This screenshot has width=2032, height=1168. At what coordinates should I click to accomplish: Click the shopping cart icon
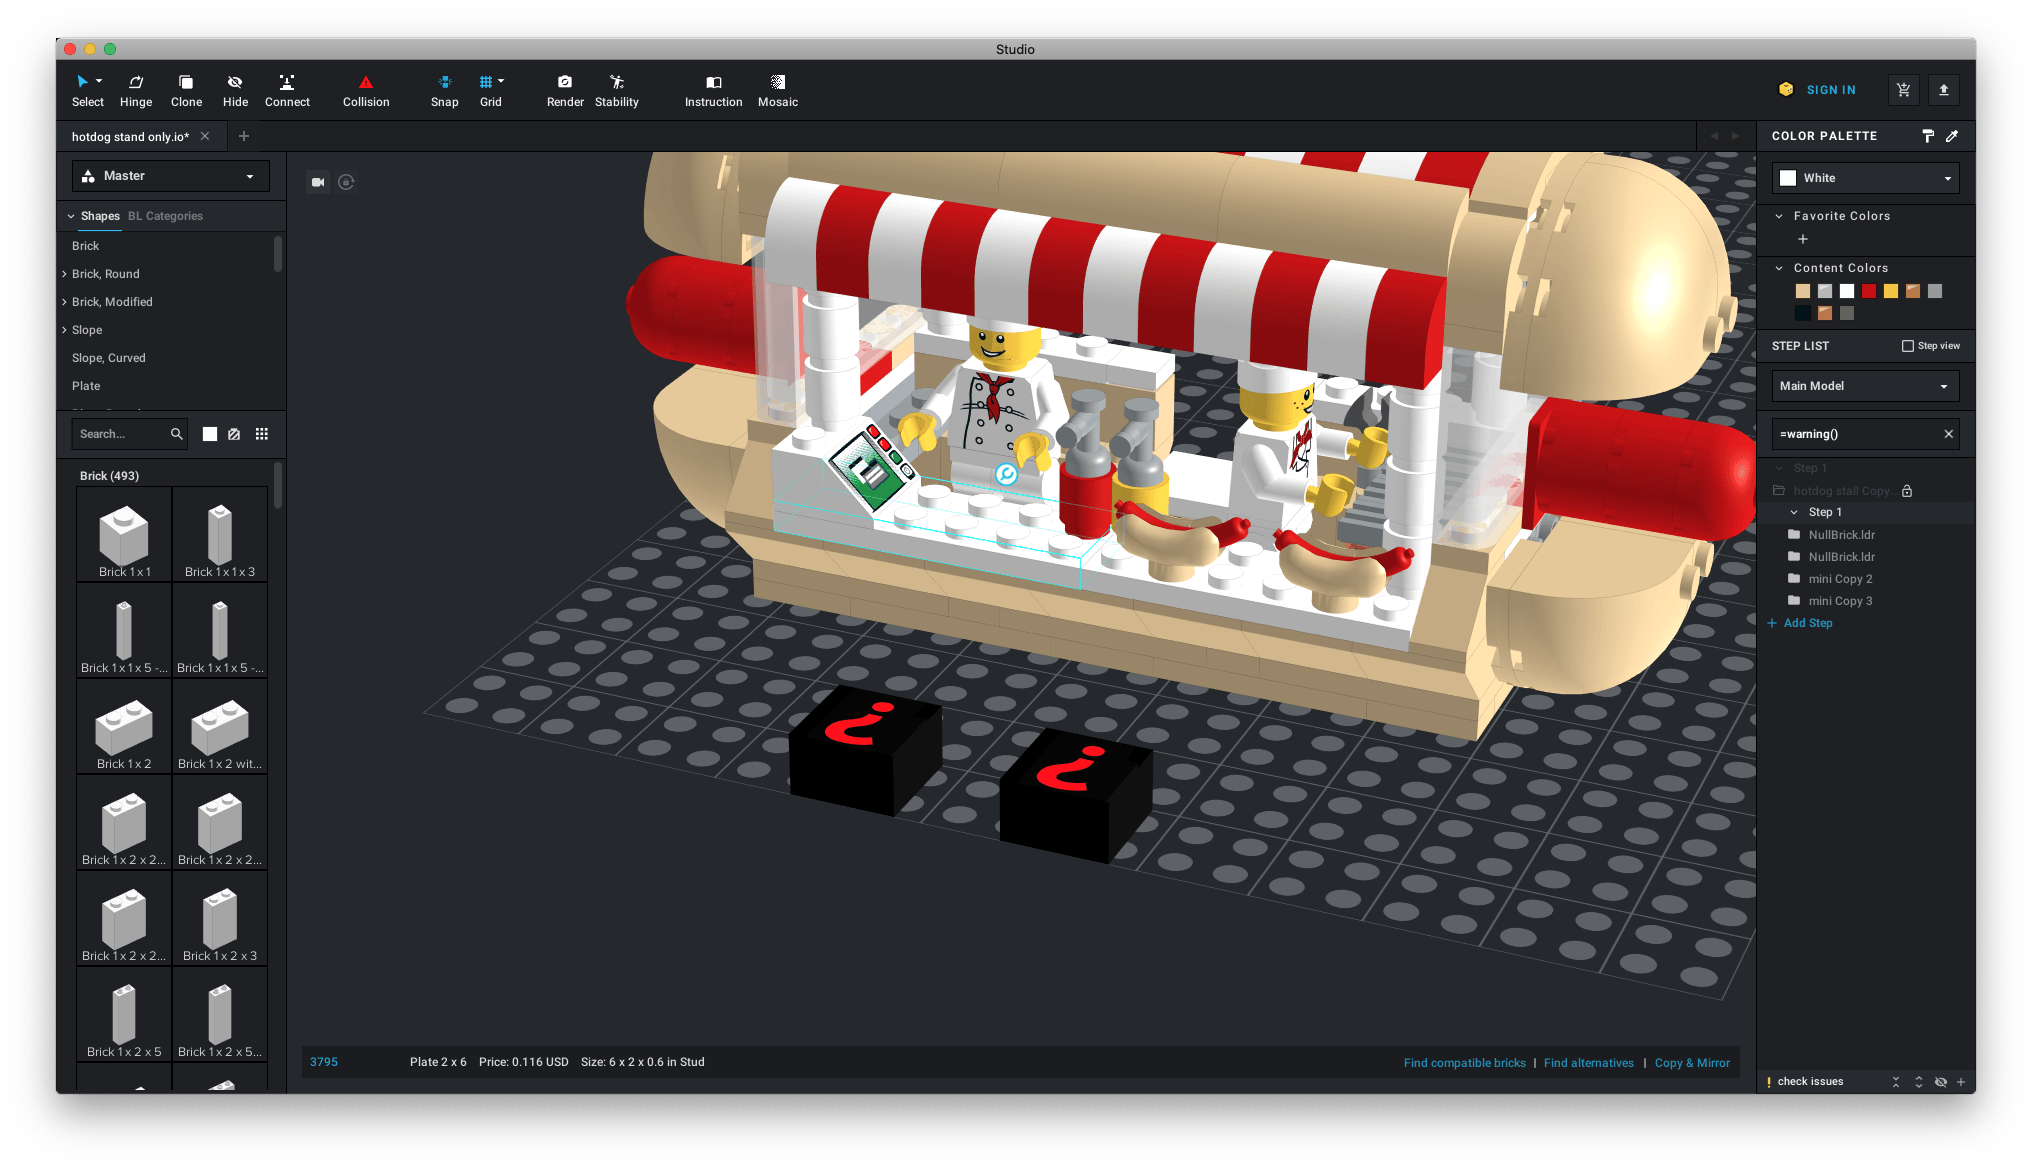coord(1903,90)
